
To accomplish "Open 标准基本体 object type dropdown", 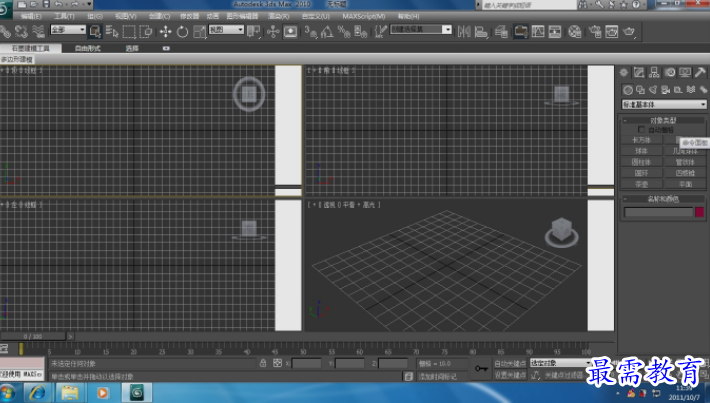I will (x=664, y=105).
